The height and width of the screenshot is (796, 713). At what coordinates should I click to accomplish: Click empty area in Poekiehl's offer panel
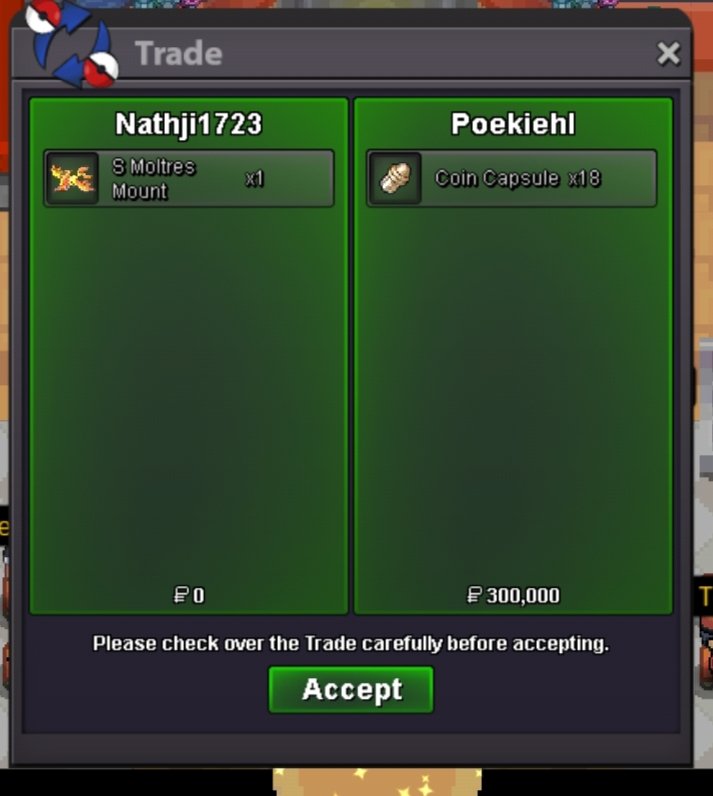(513, 386)
